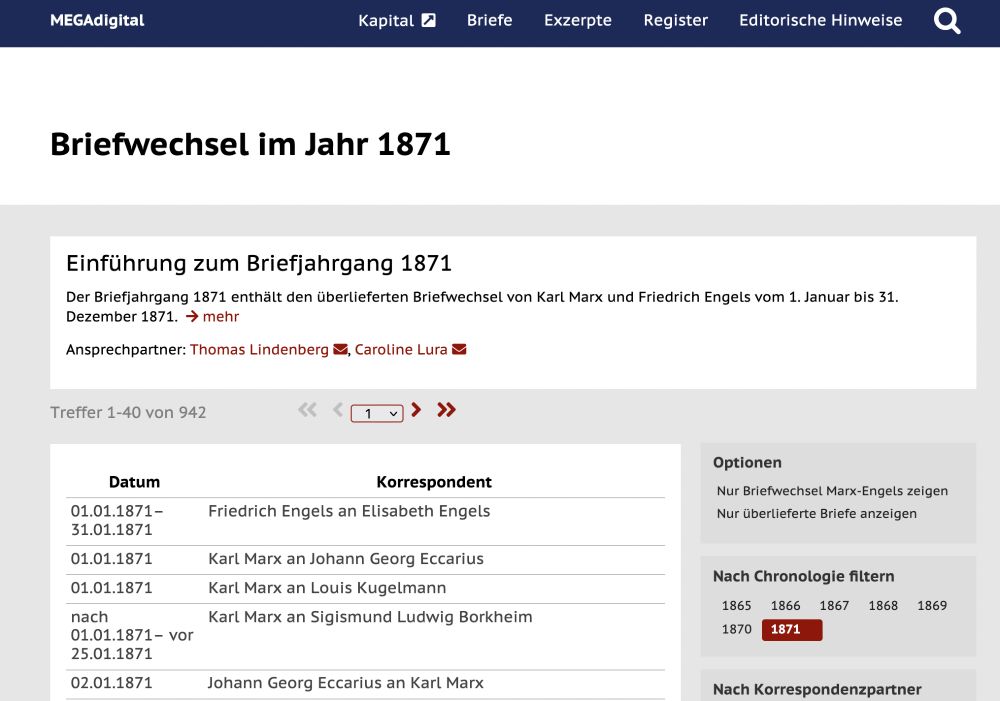This screenshot has width=1000, height=701.
Task: Click the Treffer 1-40 von 942 text
Action: coord(128,413)
